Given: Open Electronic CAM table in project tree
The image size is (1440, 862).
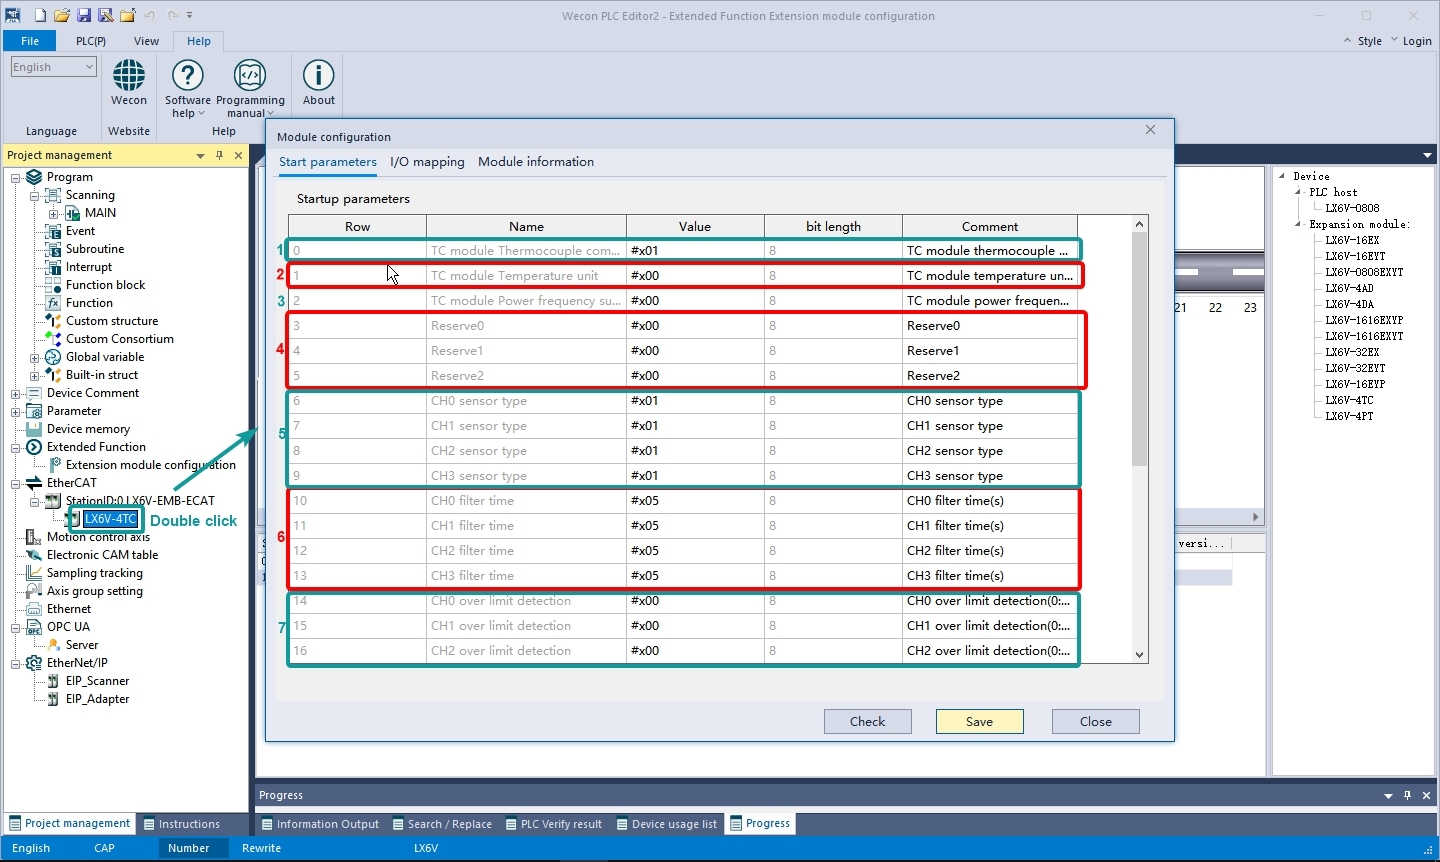Looking at the screenshot, I should 102,555.
